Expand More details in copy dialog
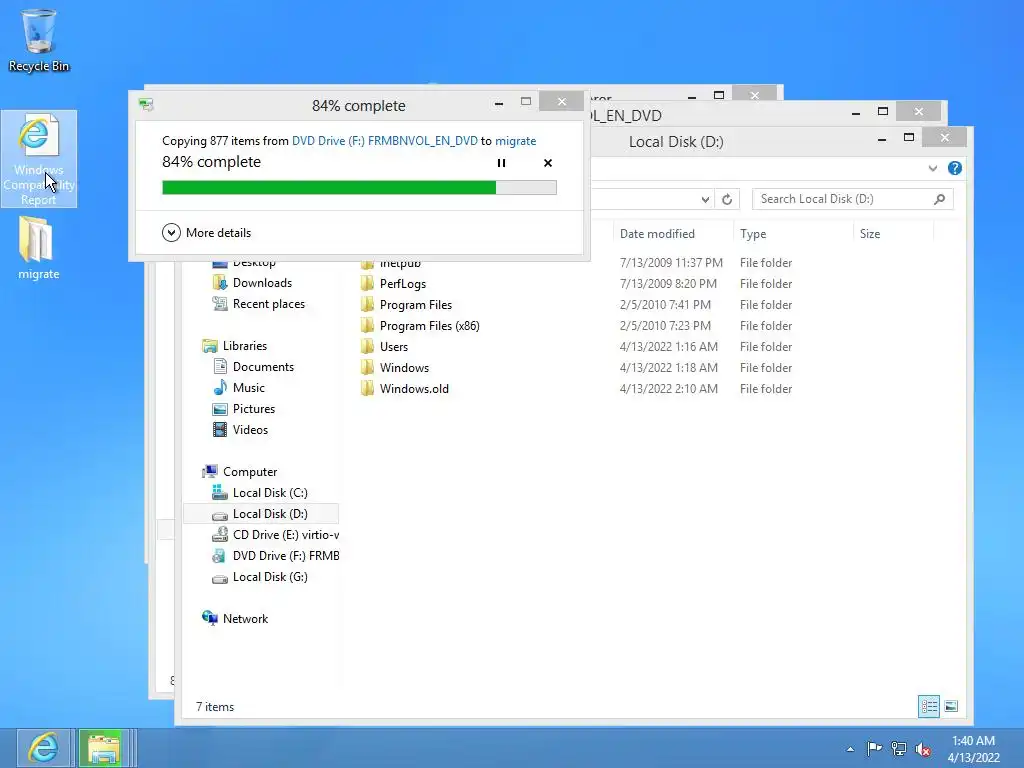This screenshot has height=768, width=1024. point(206,232)
